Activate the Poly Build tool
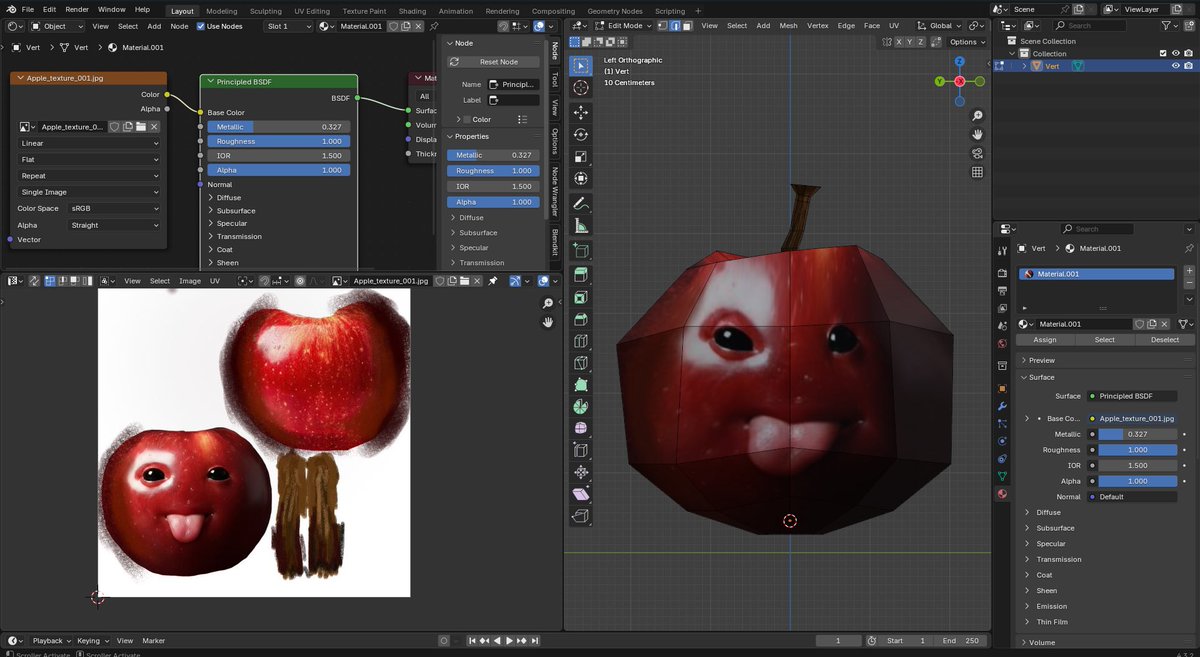The height and width of the screenshot is (657, 1200). pos(581,385)
